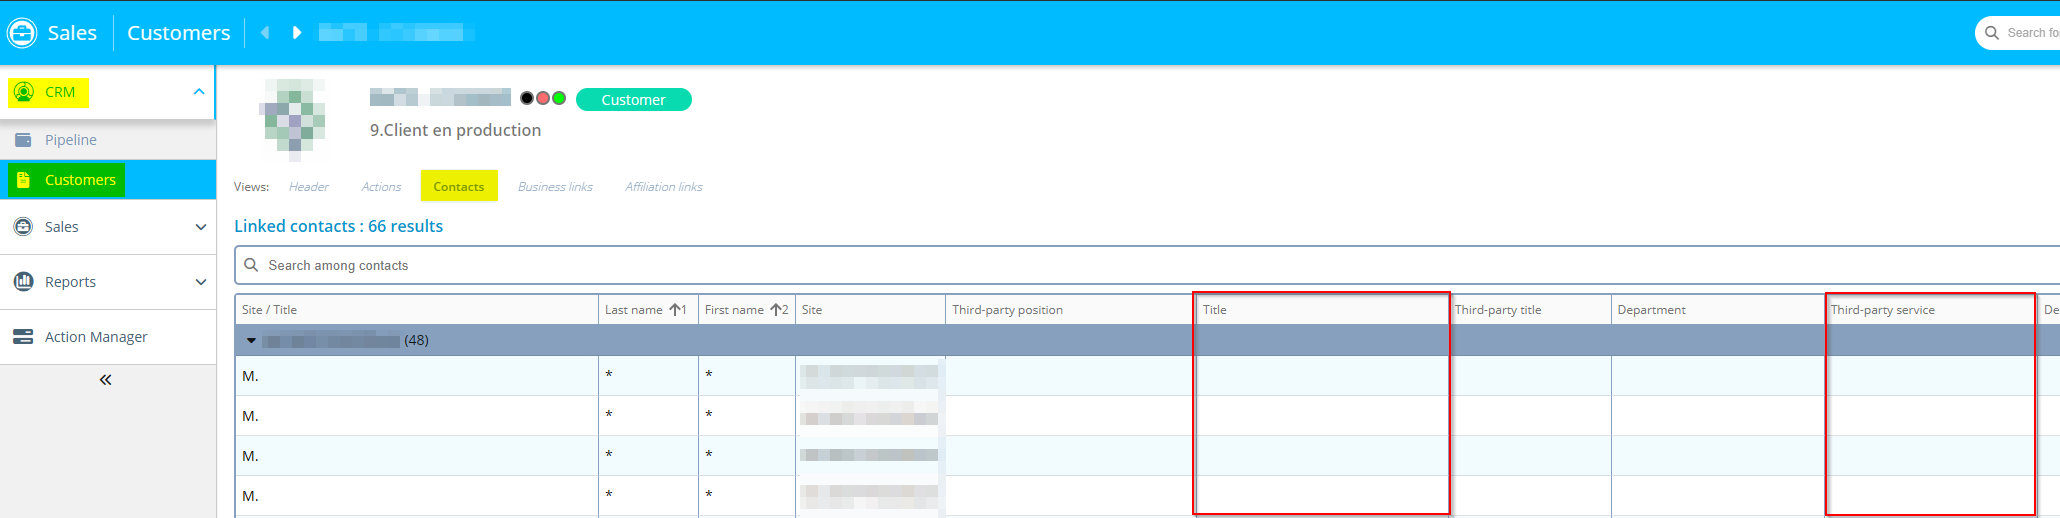Open Customers in the sidebar
The height and width of the screenshot is (518, 2060).
(80, 180)
